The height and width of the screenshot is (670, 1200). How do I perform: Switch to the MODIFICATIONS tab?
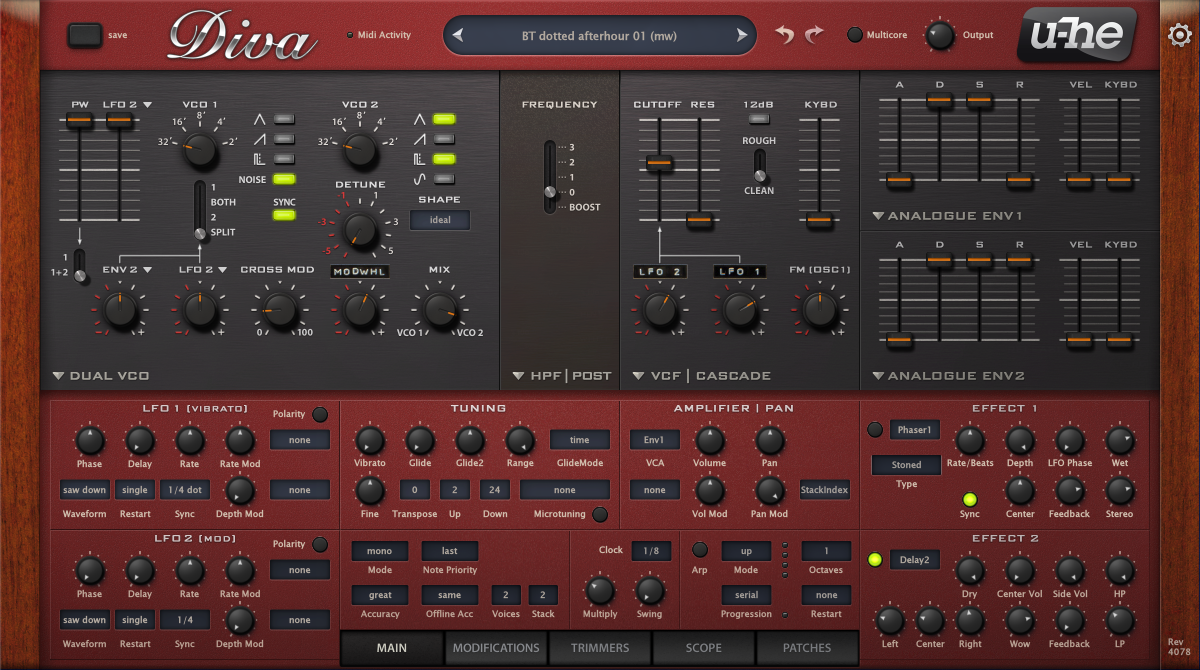tap(496, 647)
